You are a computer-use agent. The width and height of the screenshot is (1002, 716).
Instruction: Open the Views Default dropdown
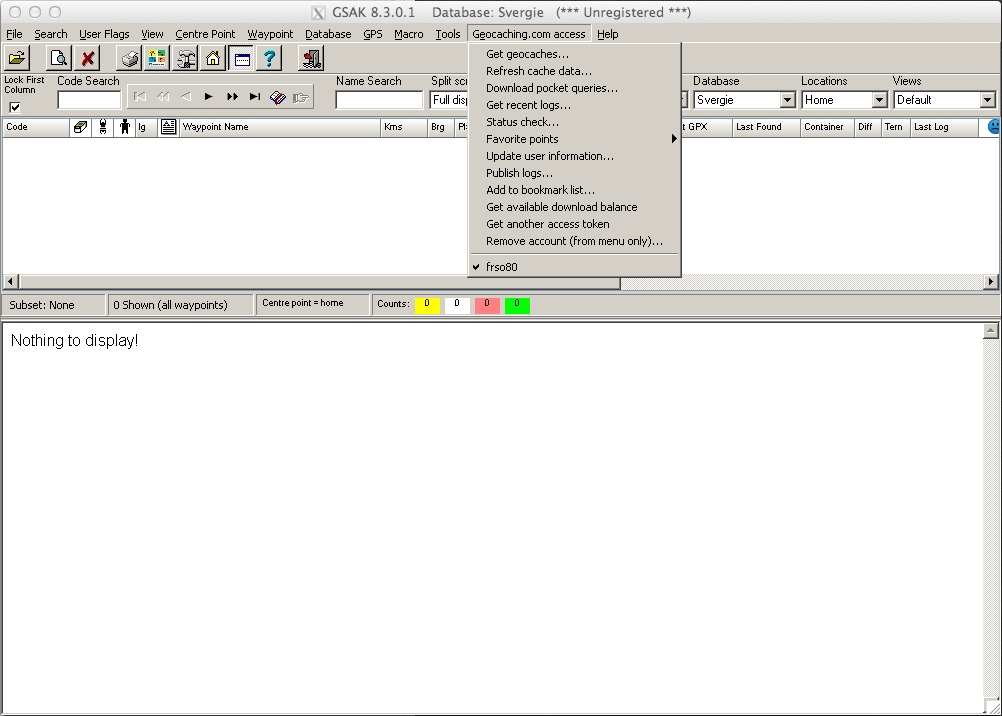(987, 100)
